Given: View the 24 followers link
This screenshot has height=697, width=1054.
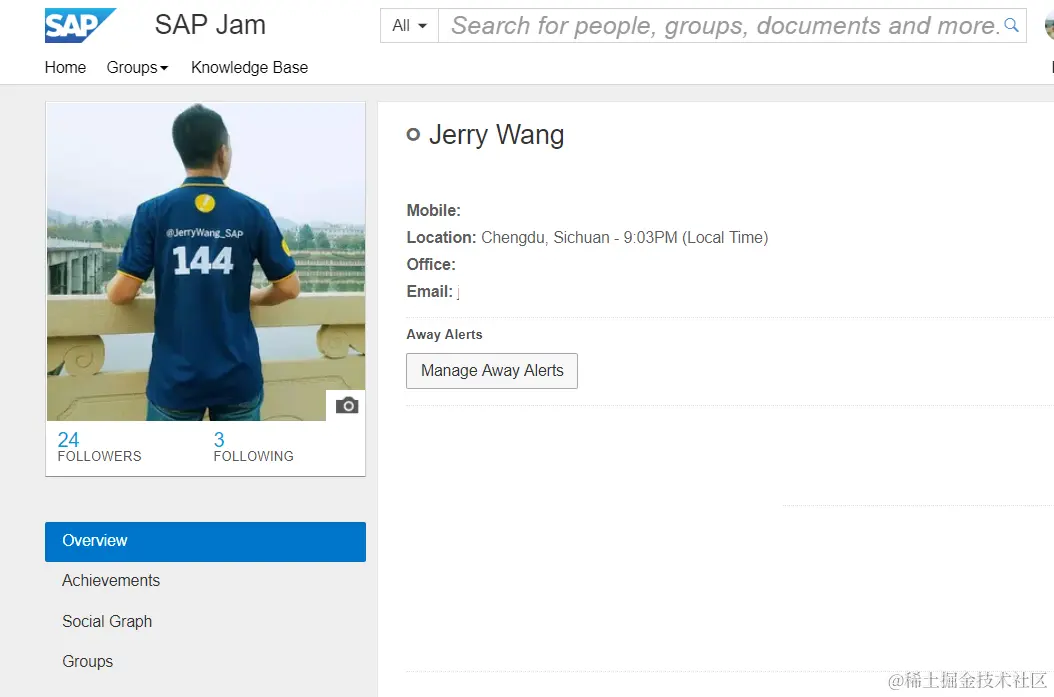Looking at the screenshot, I should (99, 447).
